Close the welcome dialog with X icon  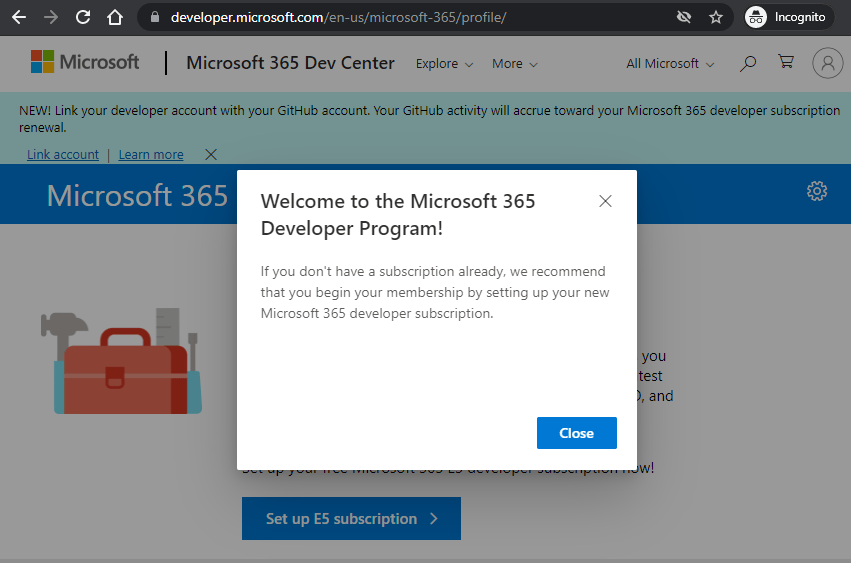point(605,201)
